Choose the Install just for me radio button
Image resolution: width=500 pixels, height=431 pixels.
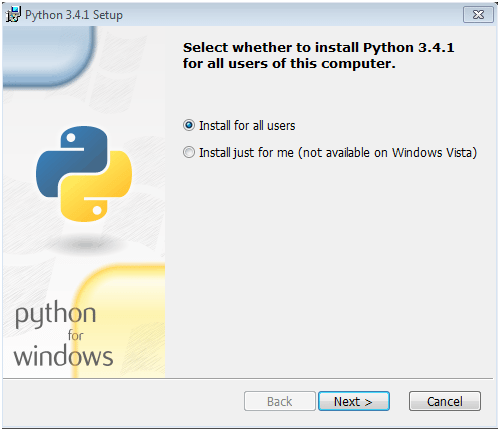coord(189,152)
